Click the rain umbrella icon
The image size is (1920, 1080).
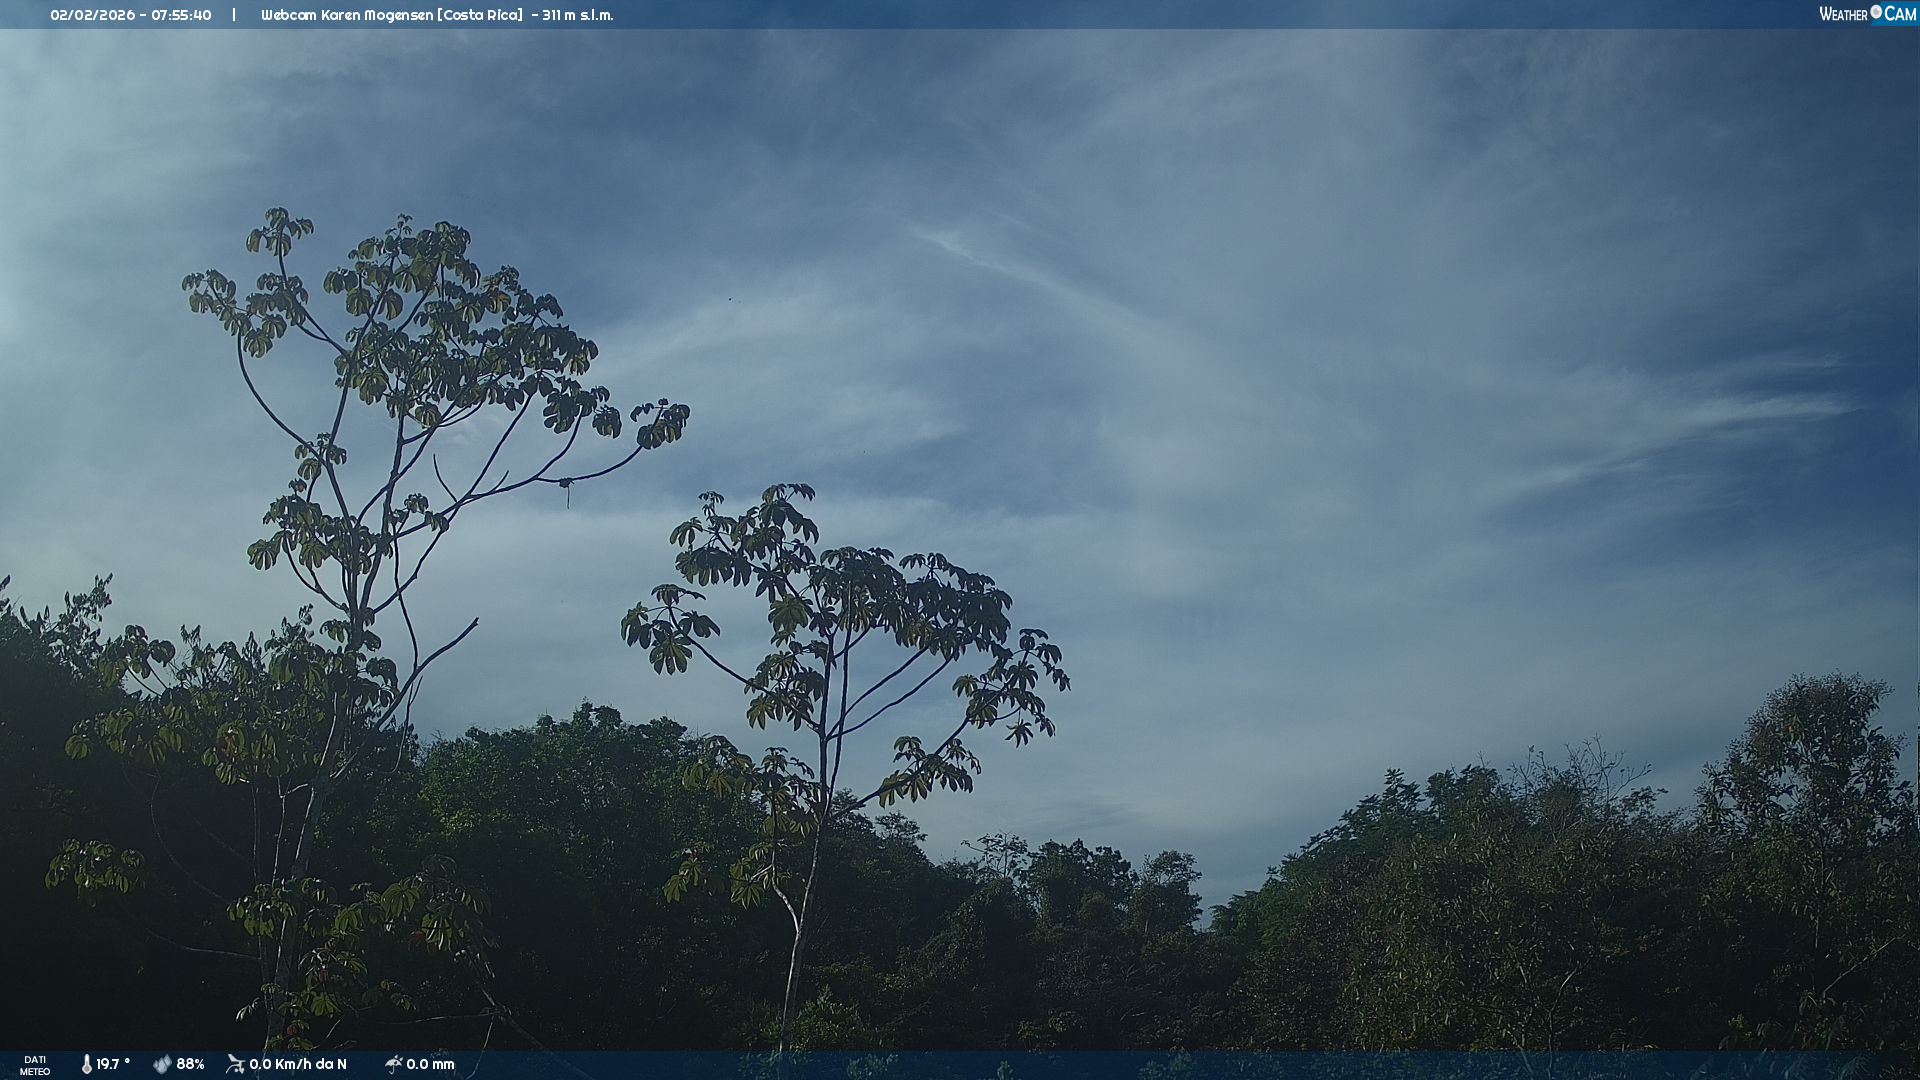(x=394, y=1064)
